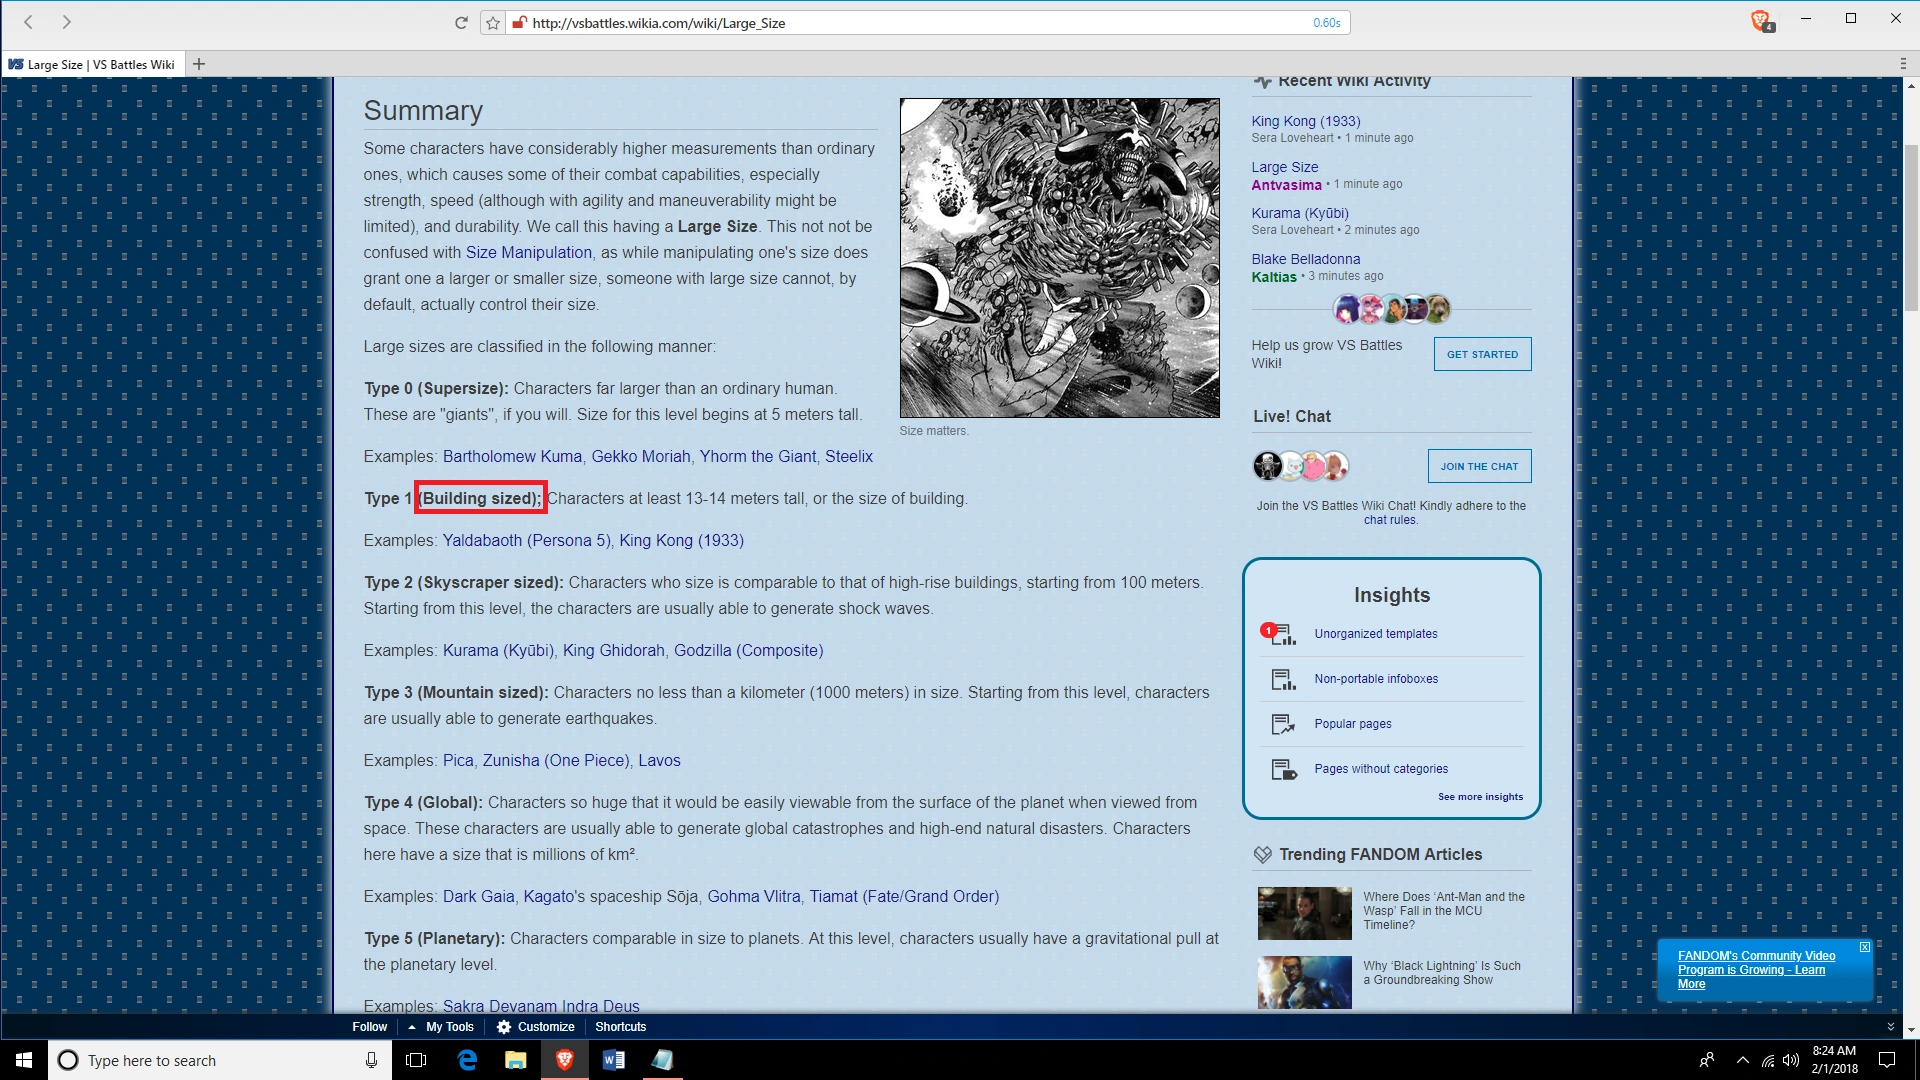Open the Size Manipulation link

pos(528,252)
